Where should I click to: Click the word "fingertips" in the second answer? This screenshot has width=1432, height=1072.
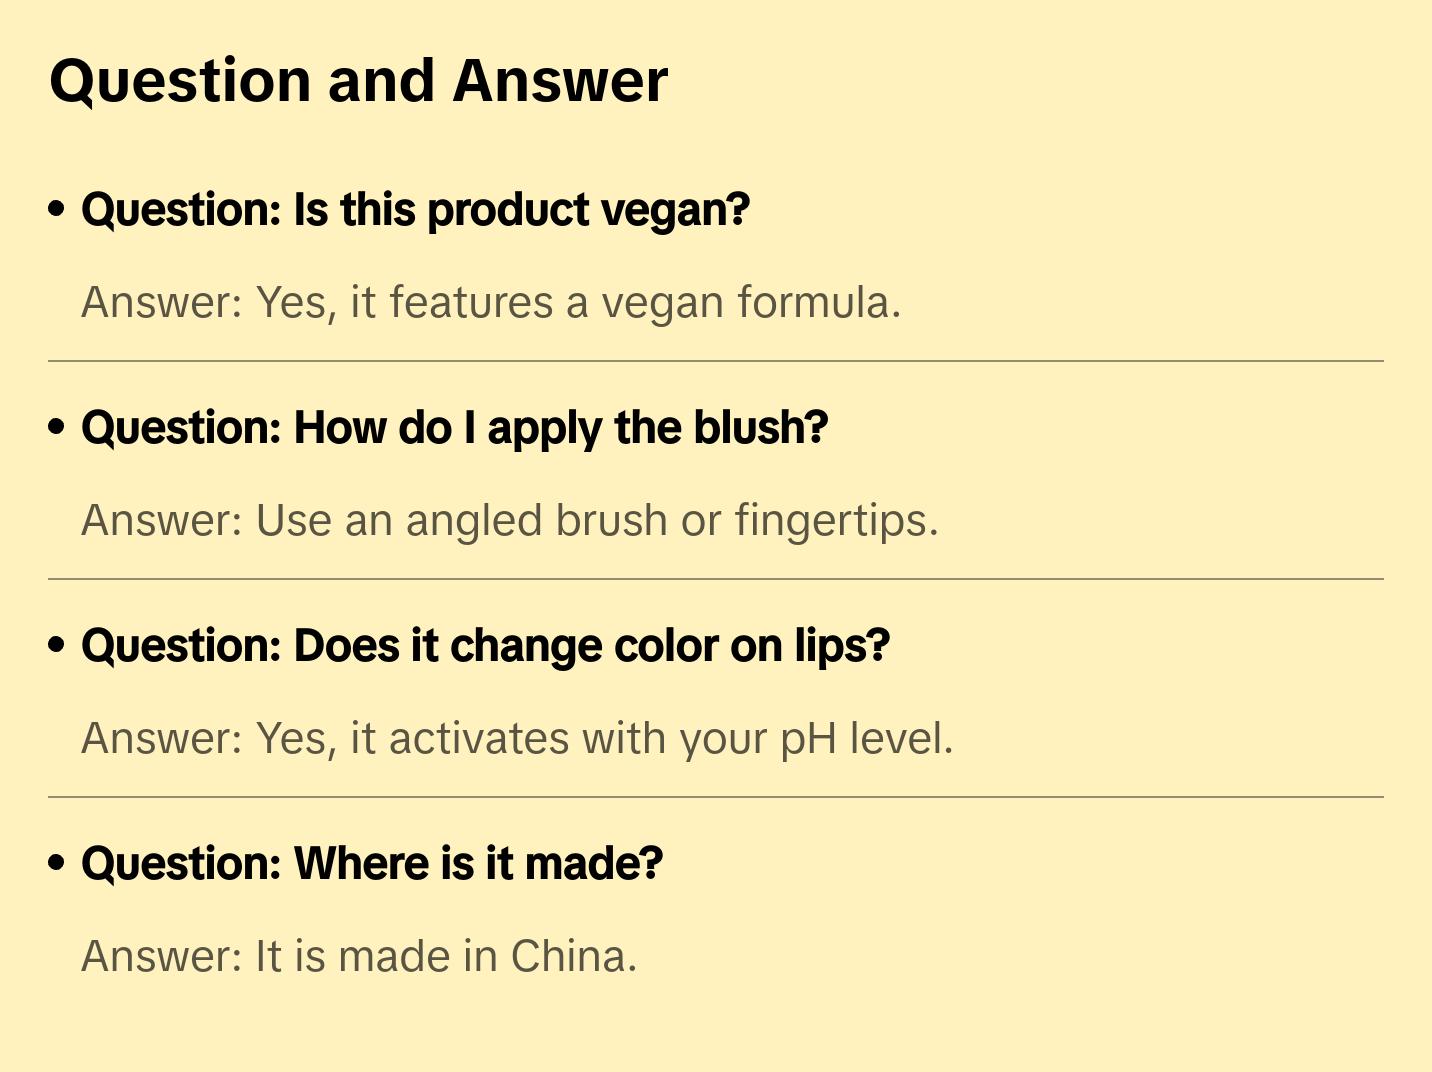click(836, 521)
